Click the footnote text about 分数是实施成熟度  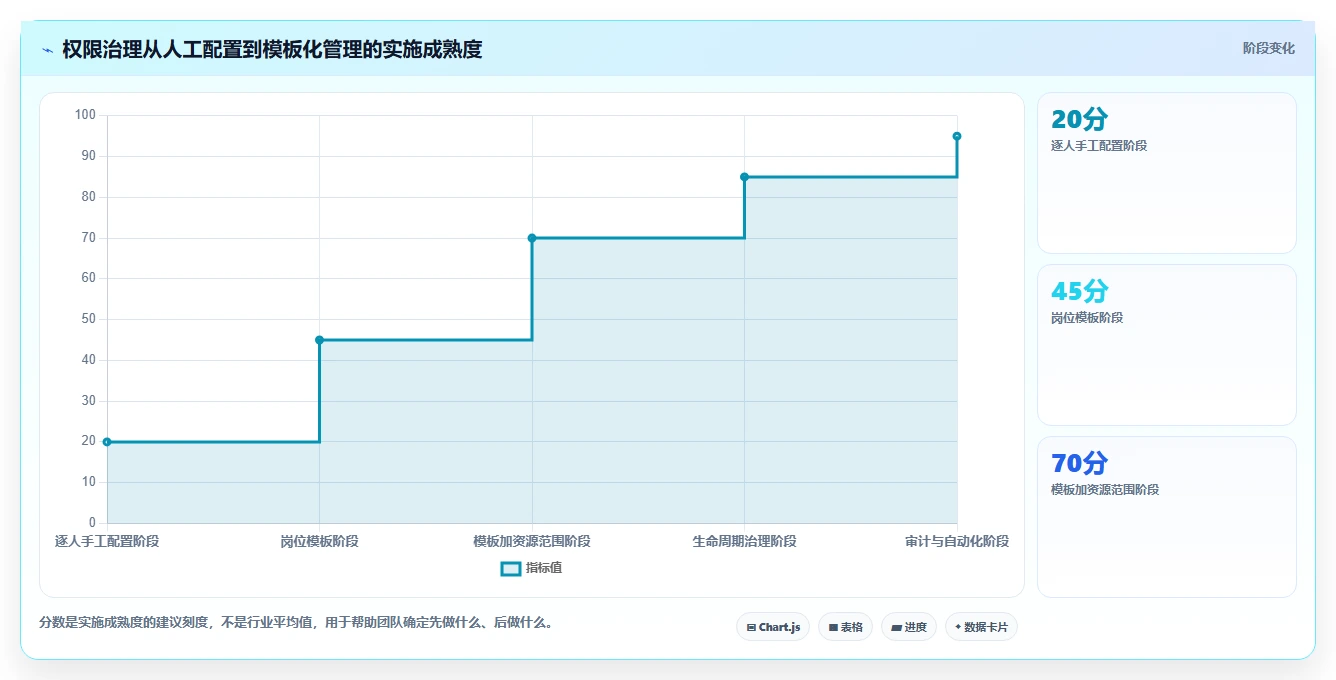296,622
